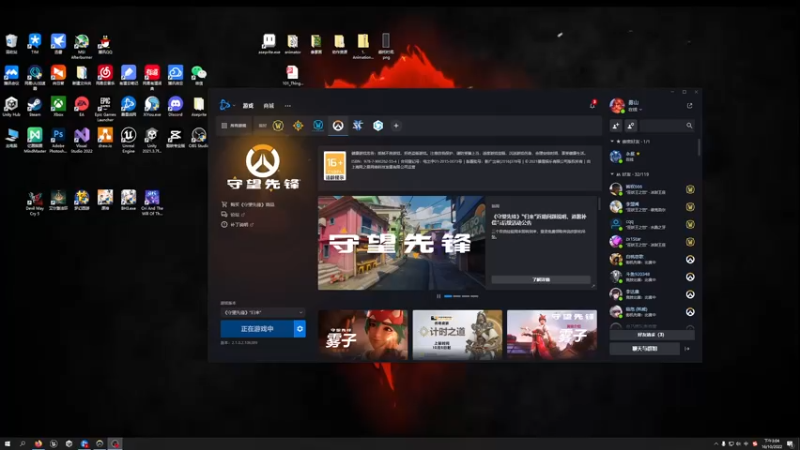800x450 pixels.
Task: Collapse the social panel arrow
Action: [687, 348]
